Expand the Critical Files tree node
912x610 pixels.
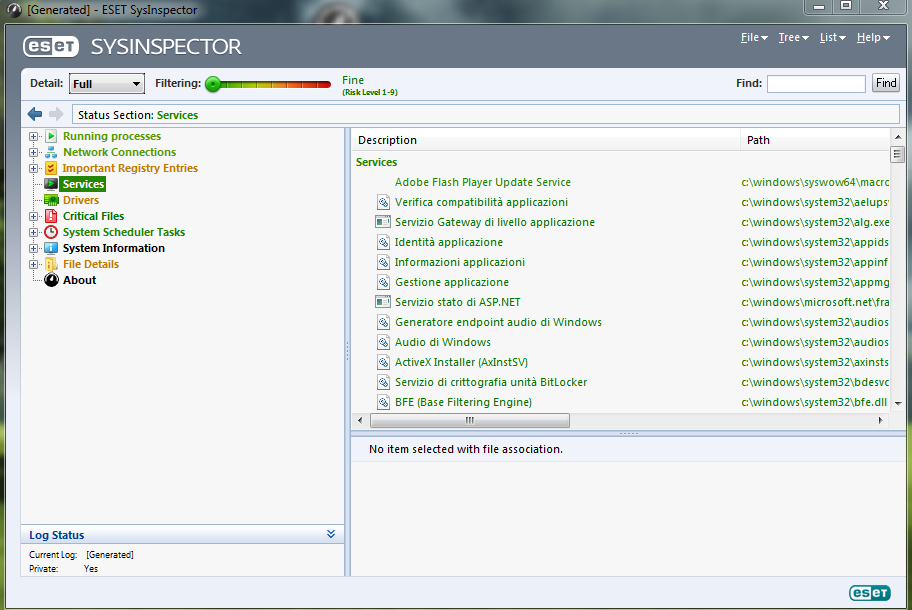[34, 216]
